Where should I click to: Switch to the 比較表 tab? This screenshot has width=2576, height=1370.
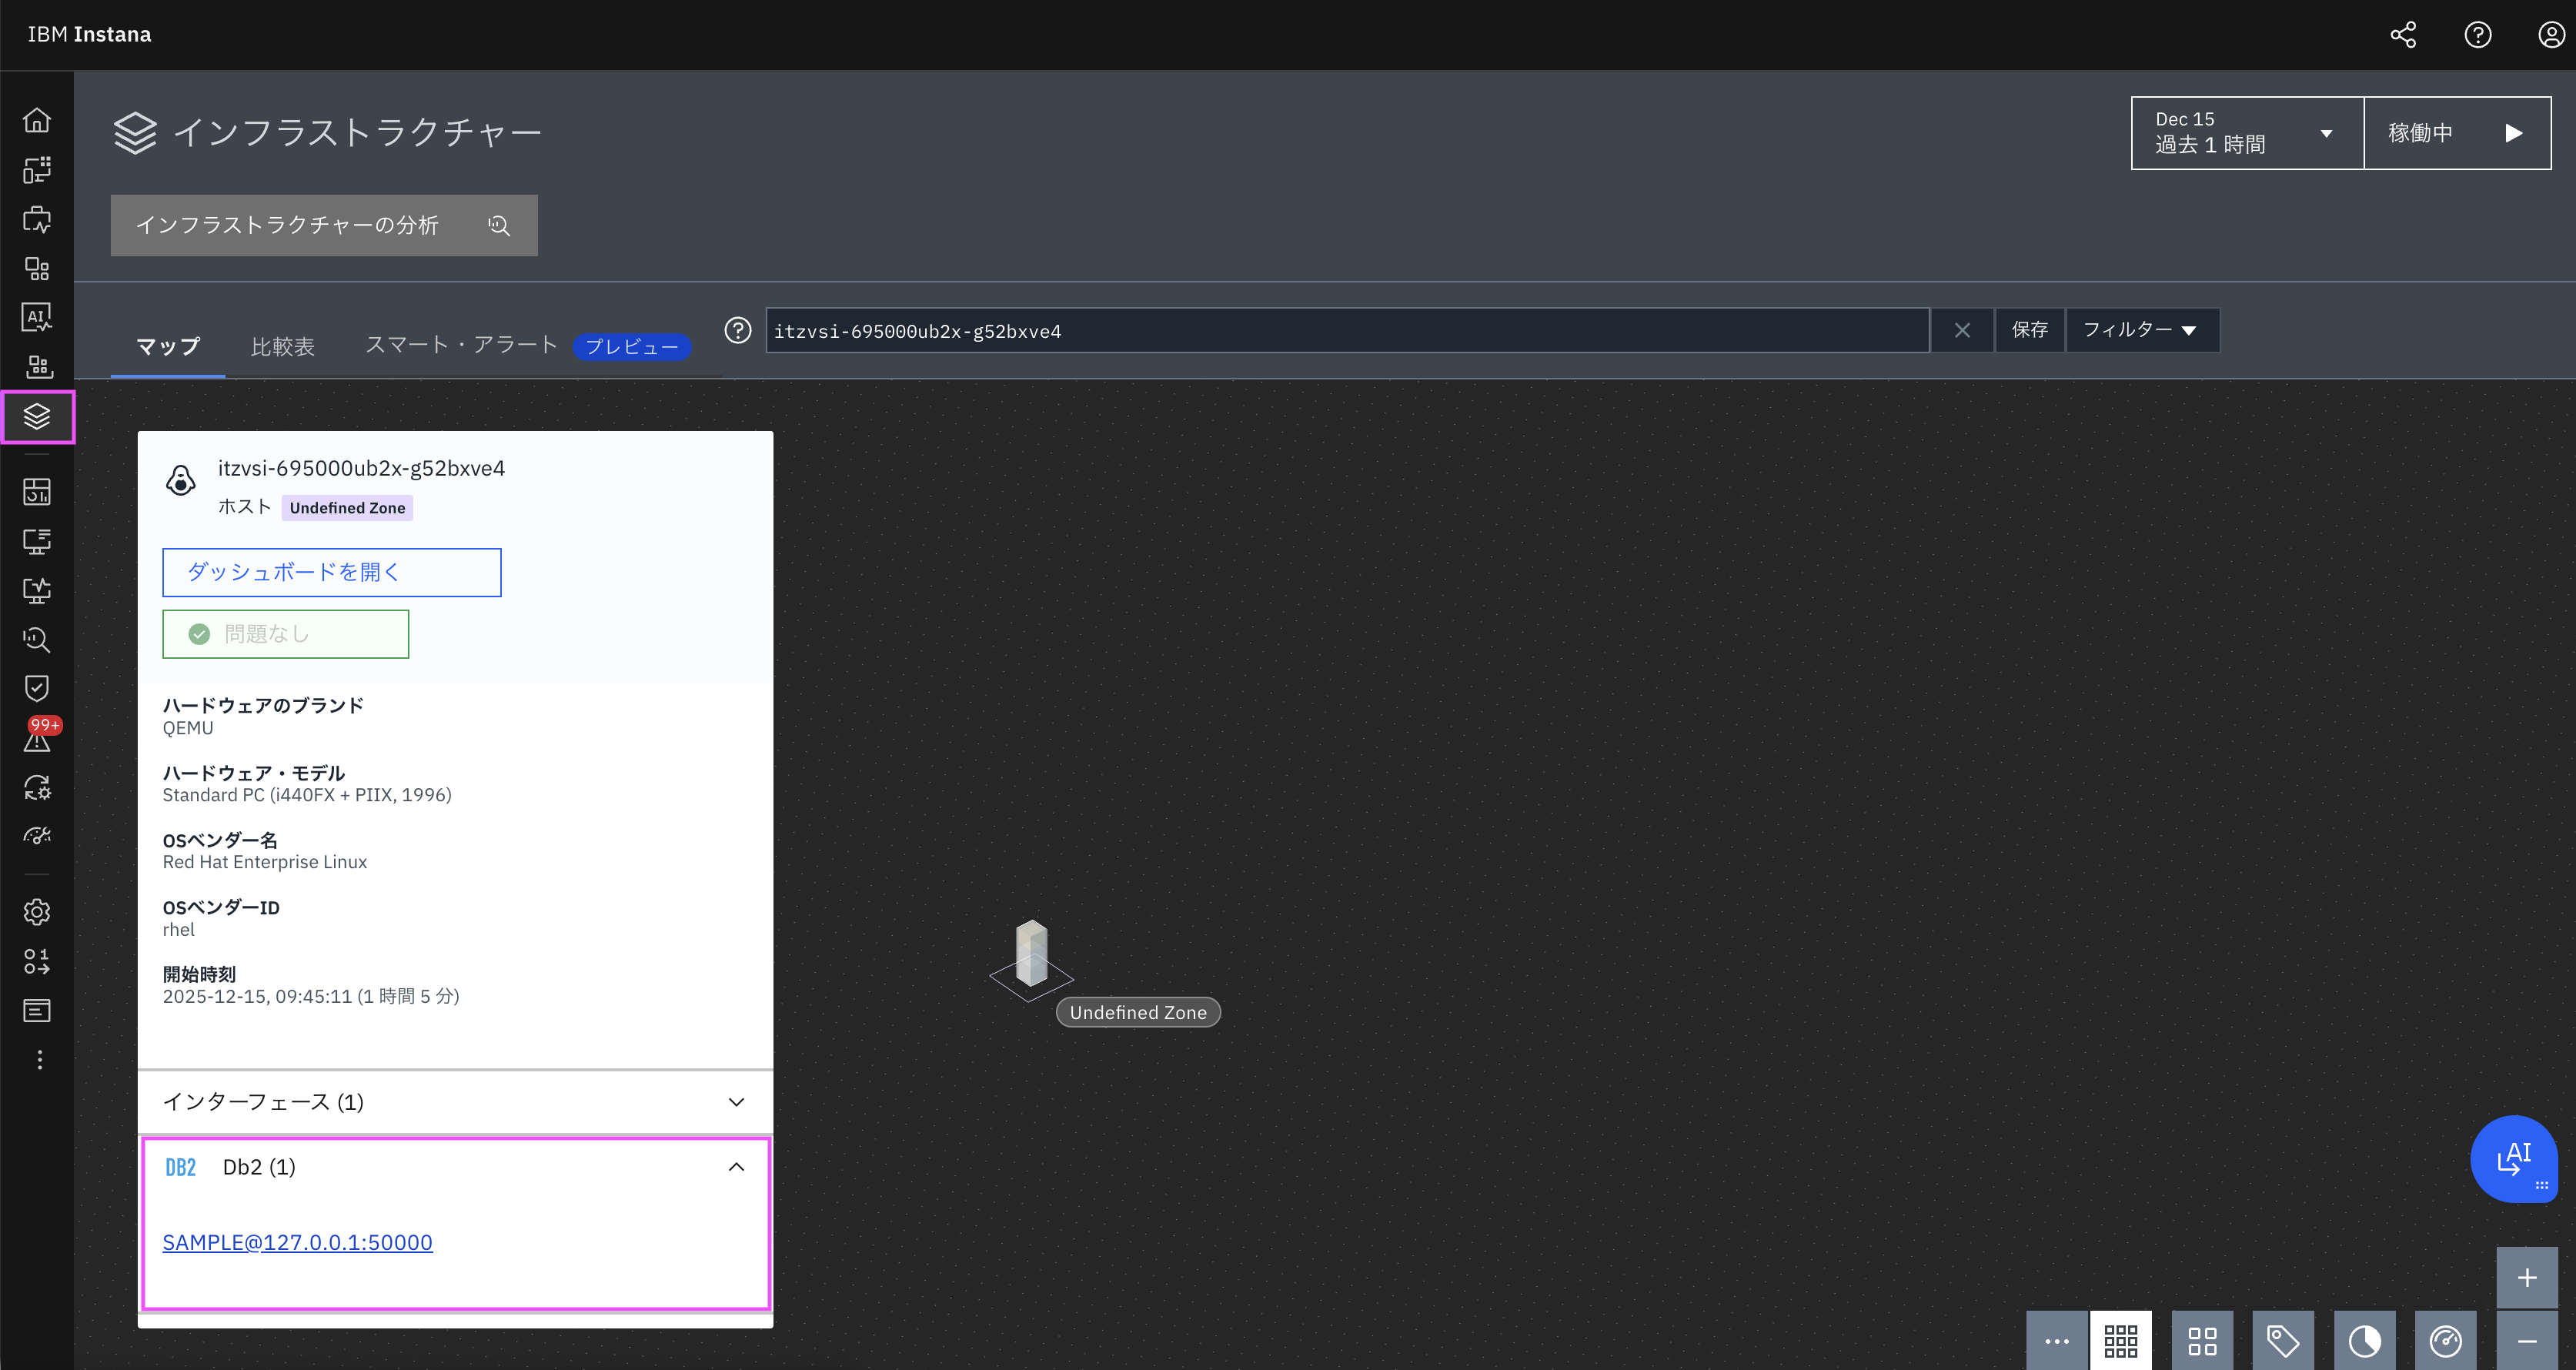click(x=282, y=346)
